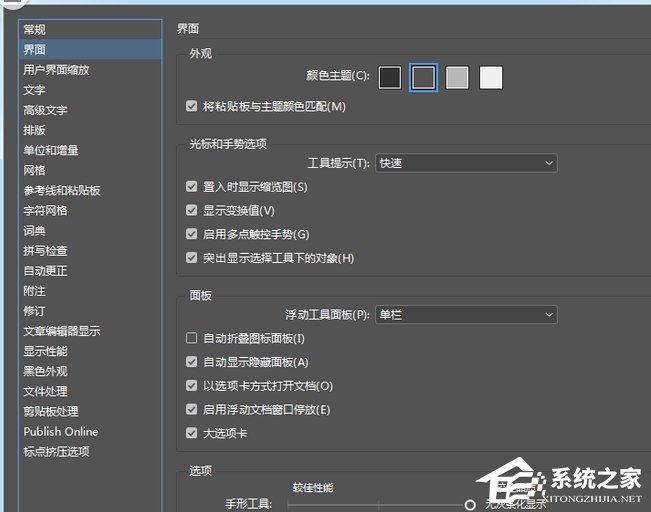This screenshot has width=651, height=512.
Task: Select the lightest color theme swatch
Action: (x=491, y=78)
